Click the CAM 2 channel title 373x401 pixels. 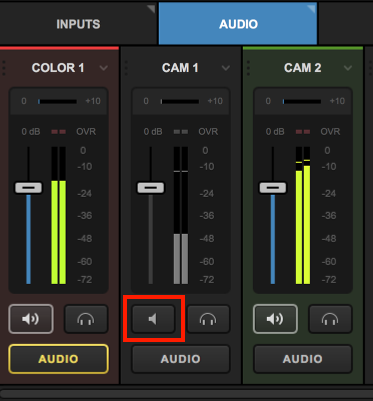click(303, 68)
